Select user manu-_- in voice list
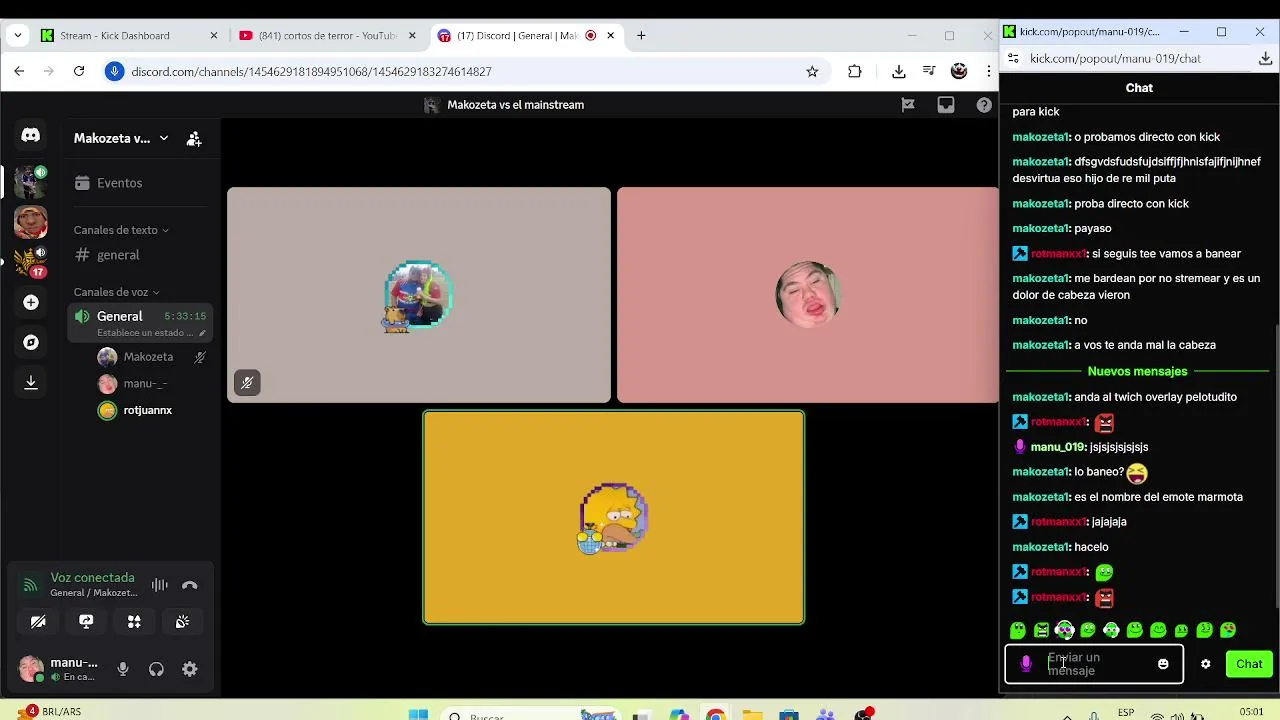 pyautogui.click(x=145, y=384)
